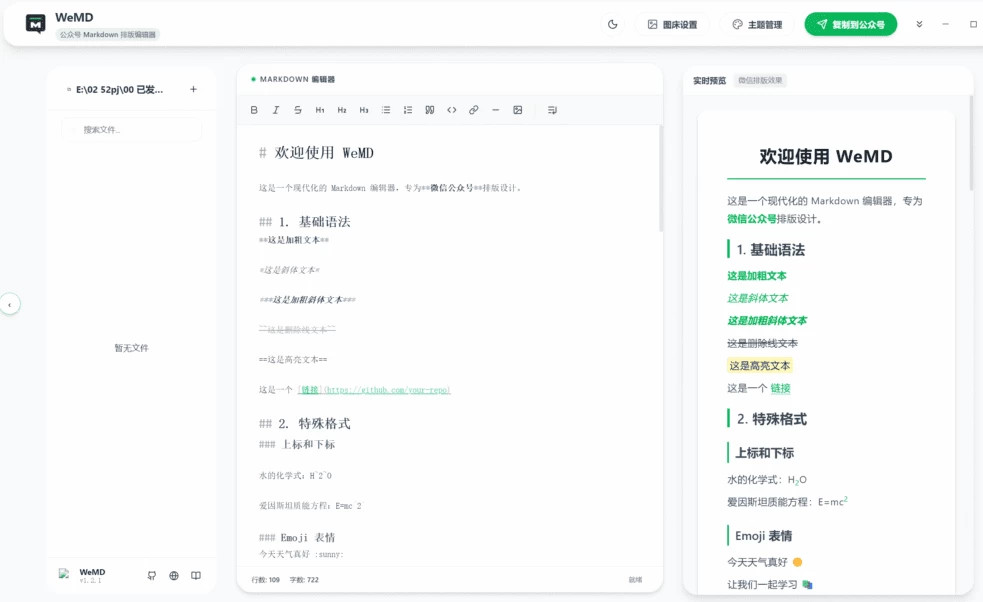Select the strikethrough icon
983x602 pixels.
(x=297, y=110)
